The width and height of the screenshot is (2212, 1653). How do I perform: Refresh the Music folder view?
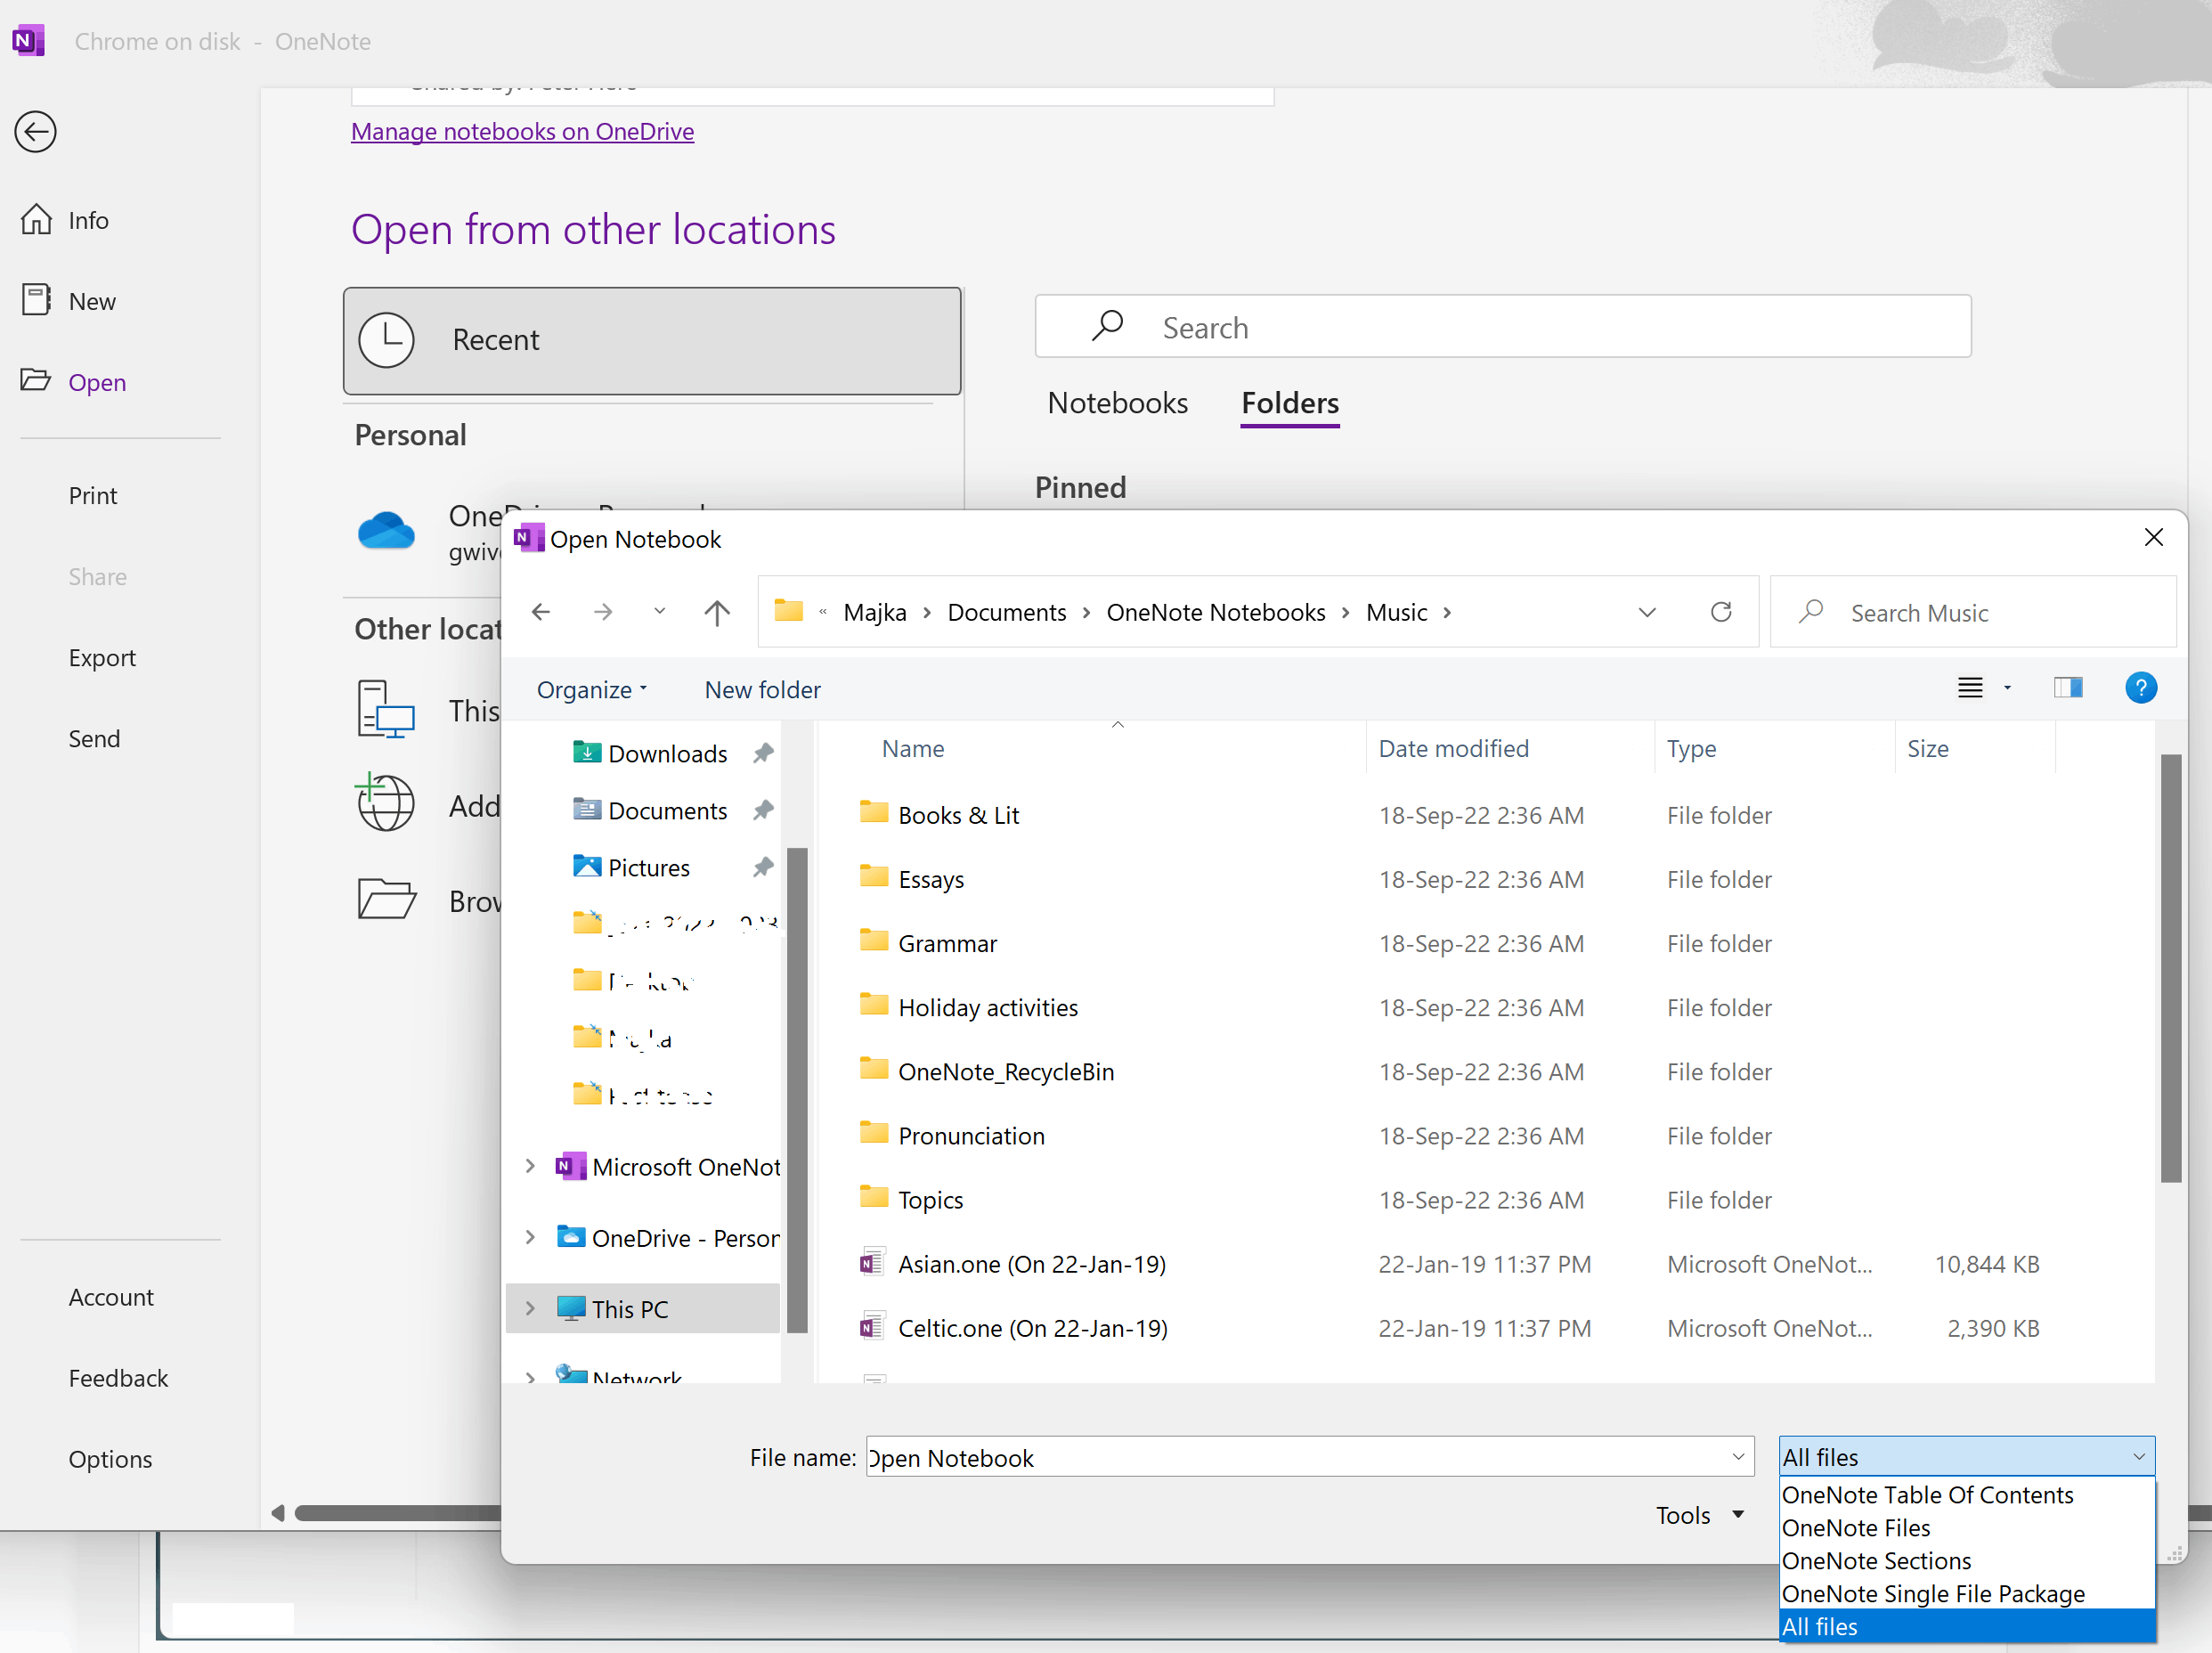[1722, 611]
